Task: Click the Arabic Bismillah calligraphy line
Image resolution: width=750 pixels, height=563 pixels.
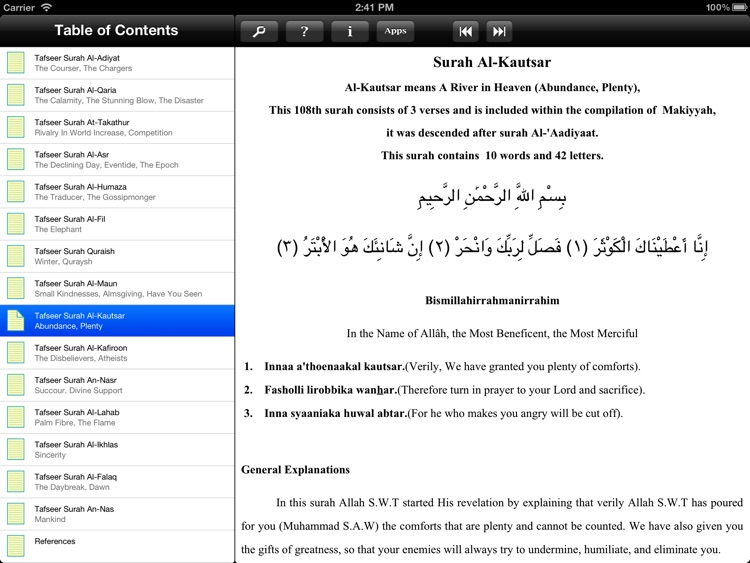Action: point(492,196)
